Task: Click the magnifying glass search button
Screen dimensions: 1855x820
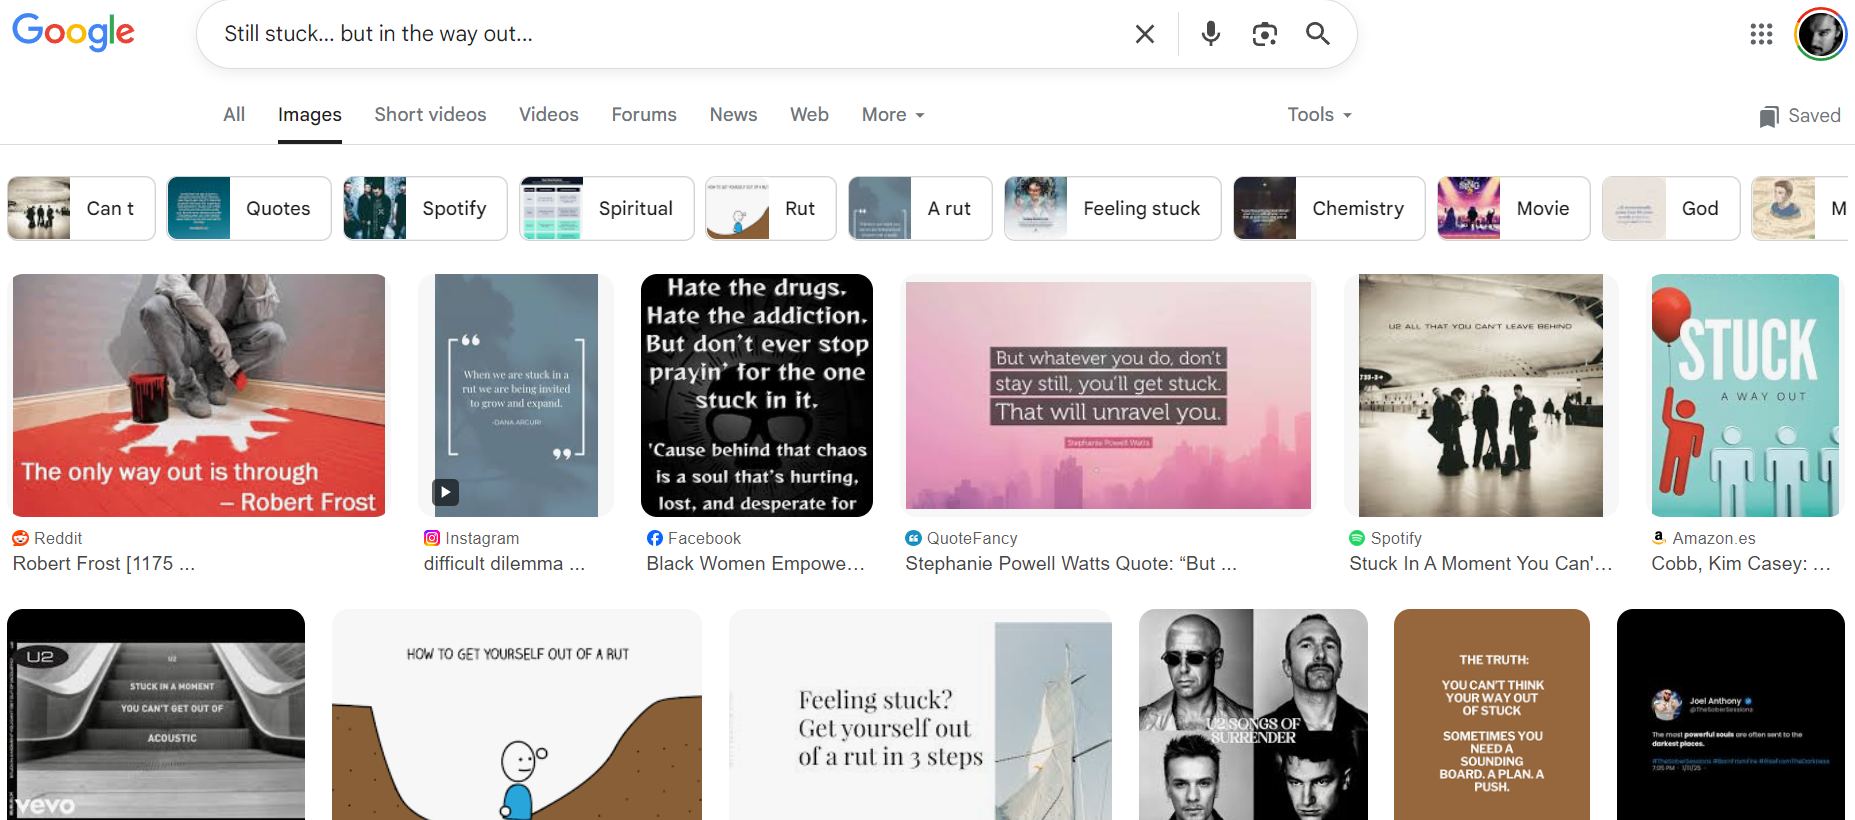Action: (x=1318, y=34)
